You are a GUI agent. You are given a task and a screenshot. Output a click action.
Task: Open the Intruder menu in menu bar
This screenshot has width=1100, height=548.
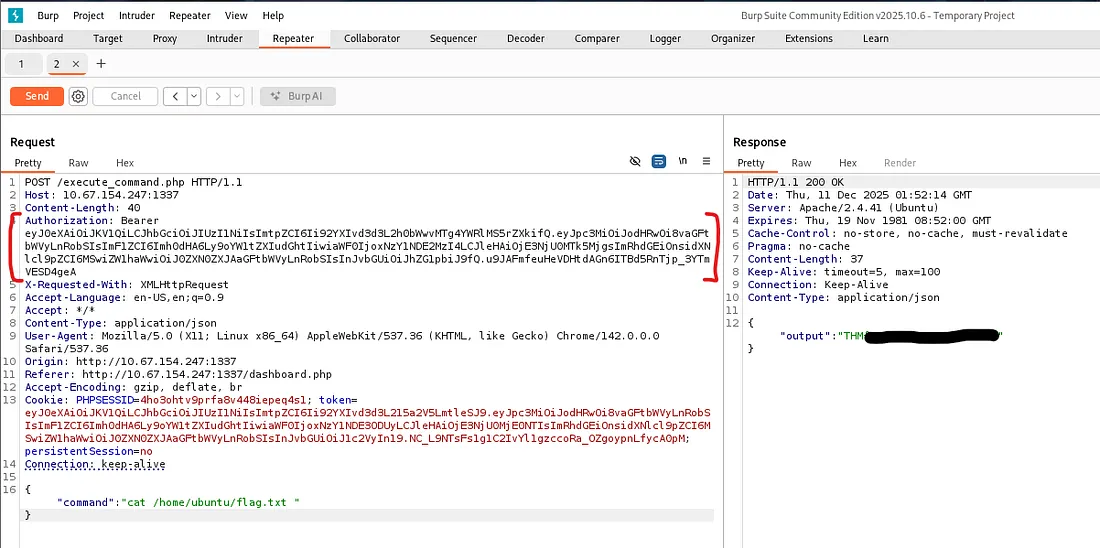(x=137, y=16)
